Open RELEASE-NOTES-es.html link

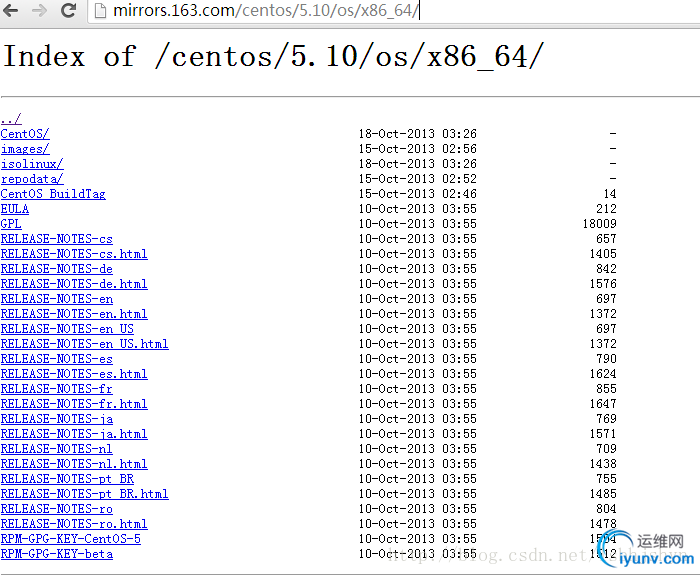(x=74, y=374)
